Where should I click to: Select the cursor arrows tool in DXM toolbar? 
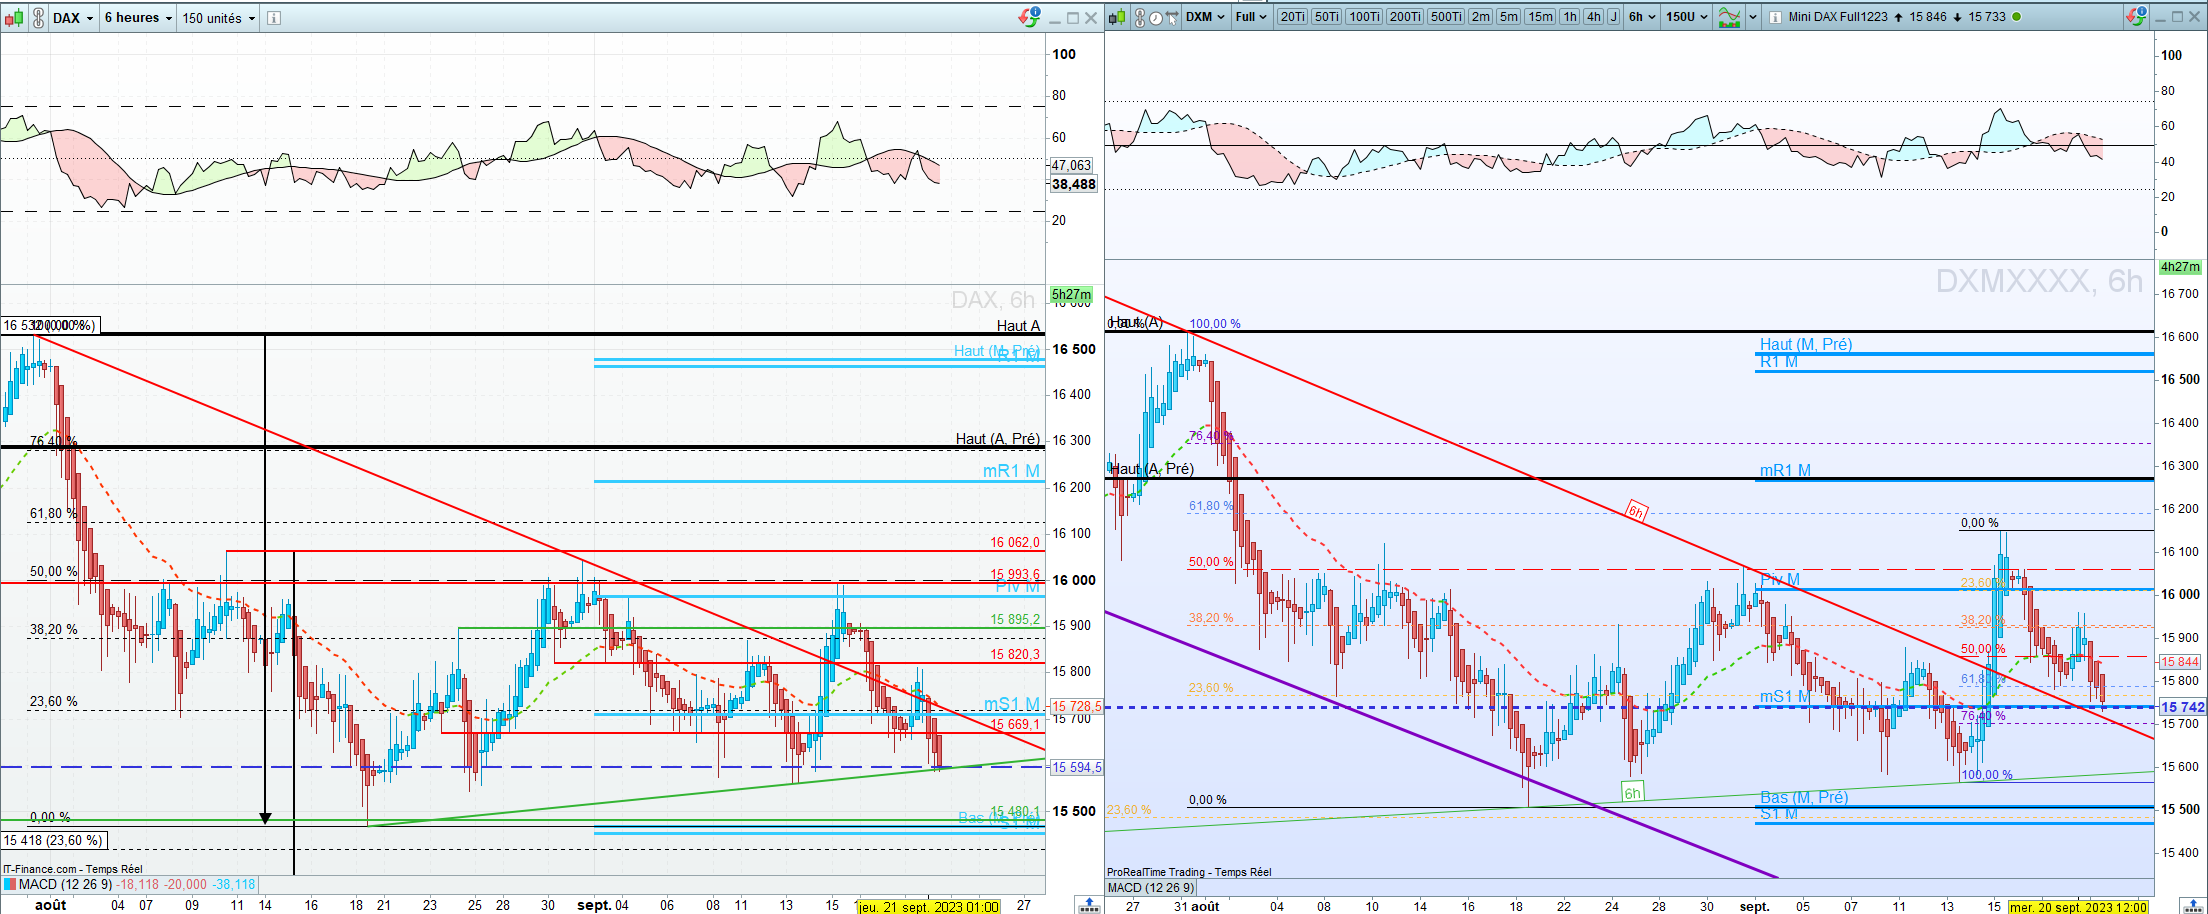1172,18
